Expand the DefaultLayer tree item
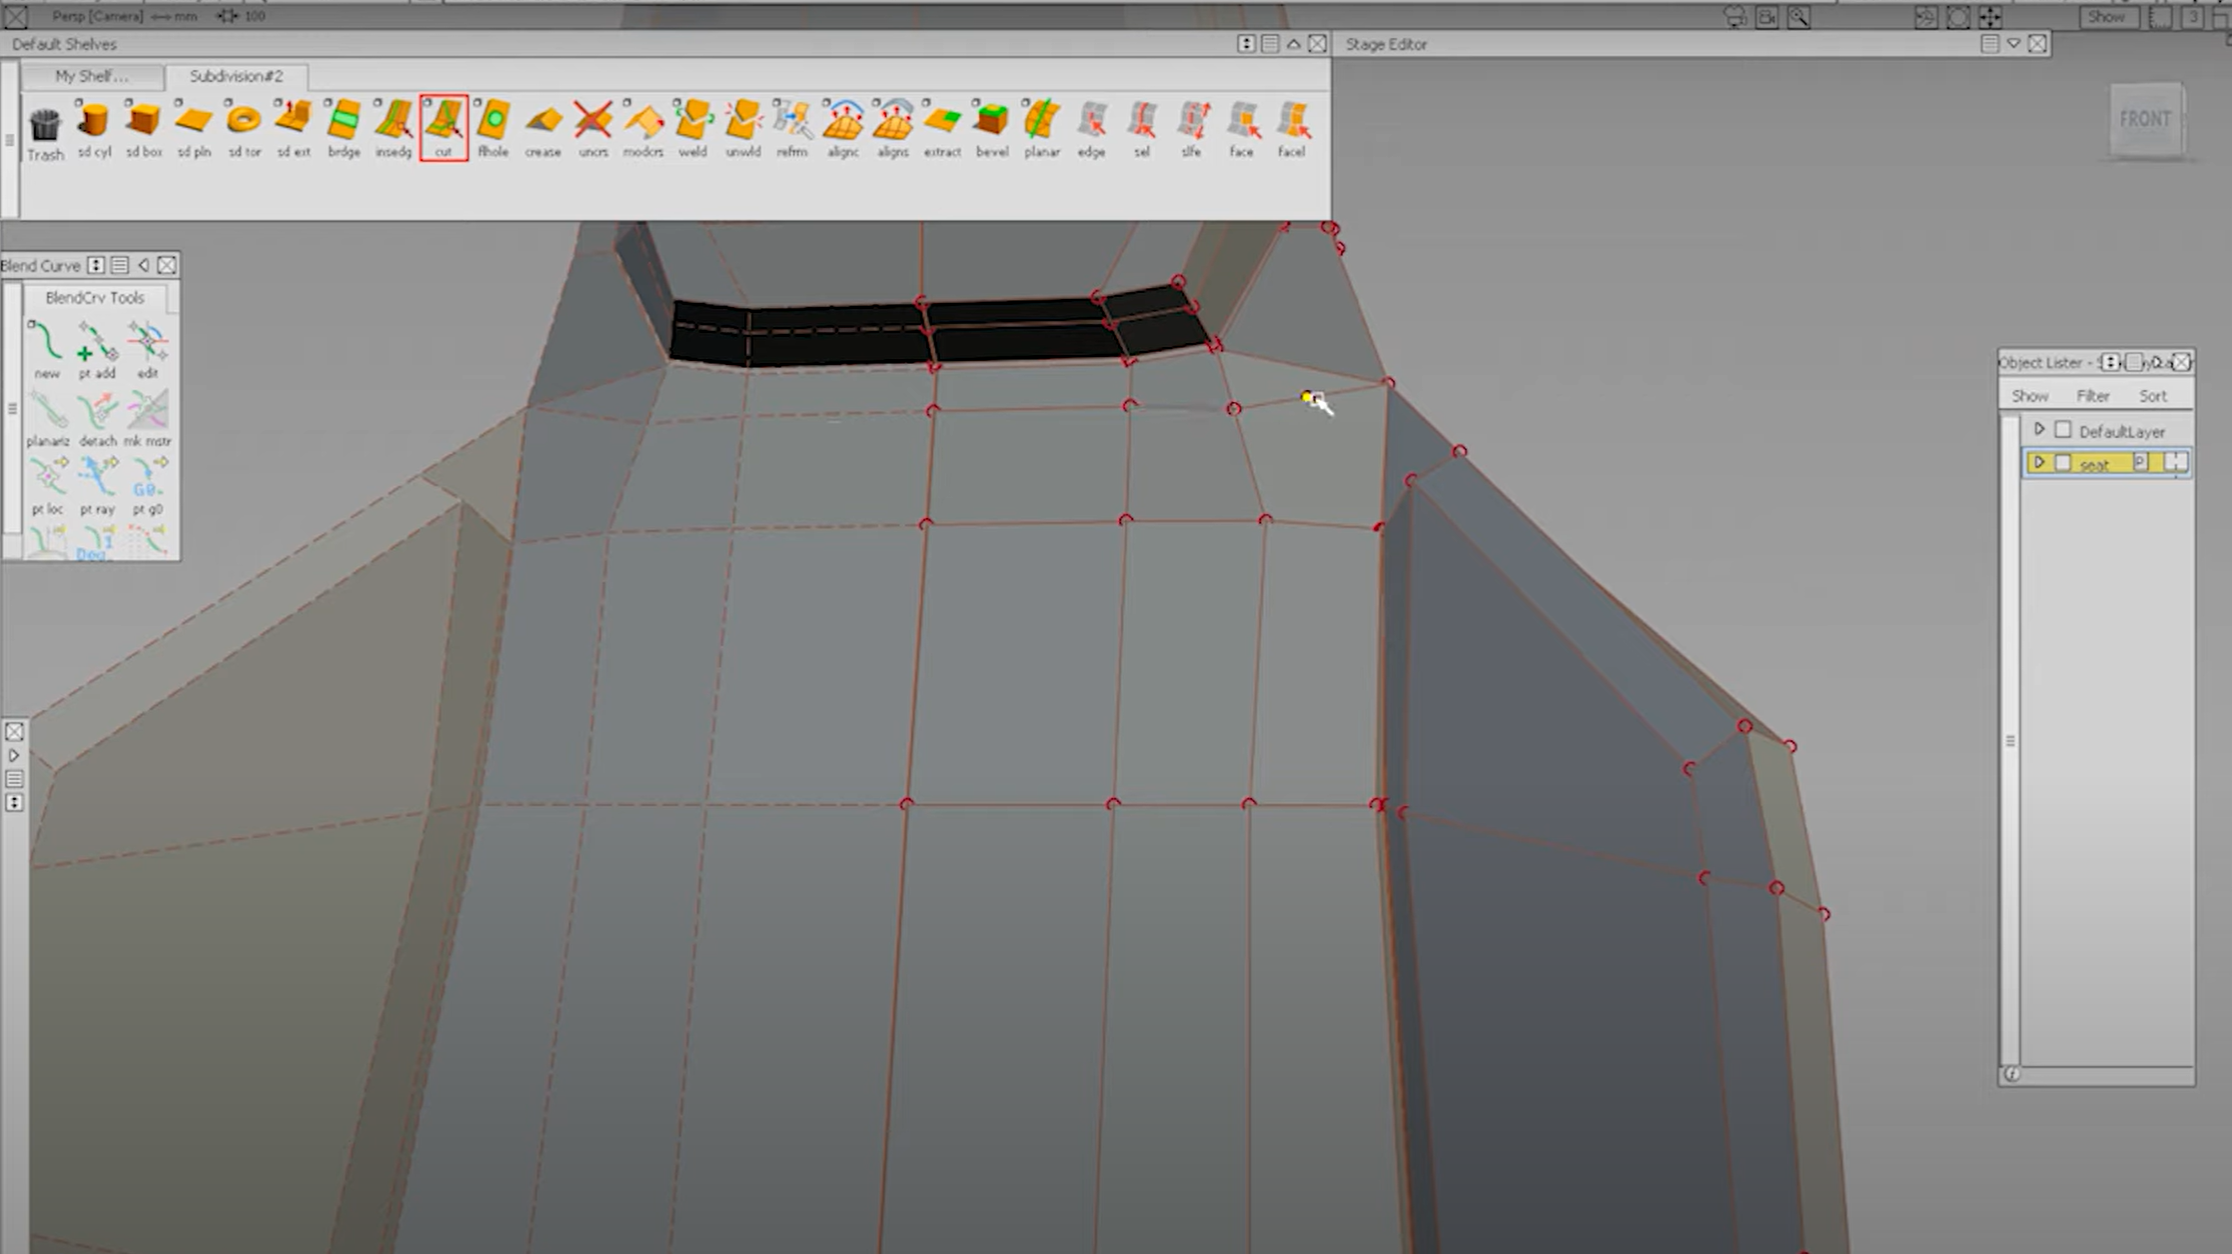This screenshot has height=1254, width=2232. click(2040, 429)
